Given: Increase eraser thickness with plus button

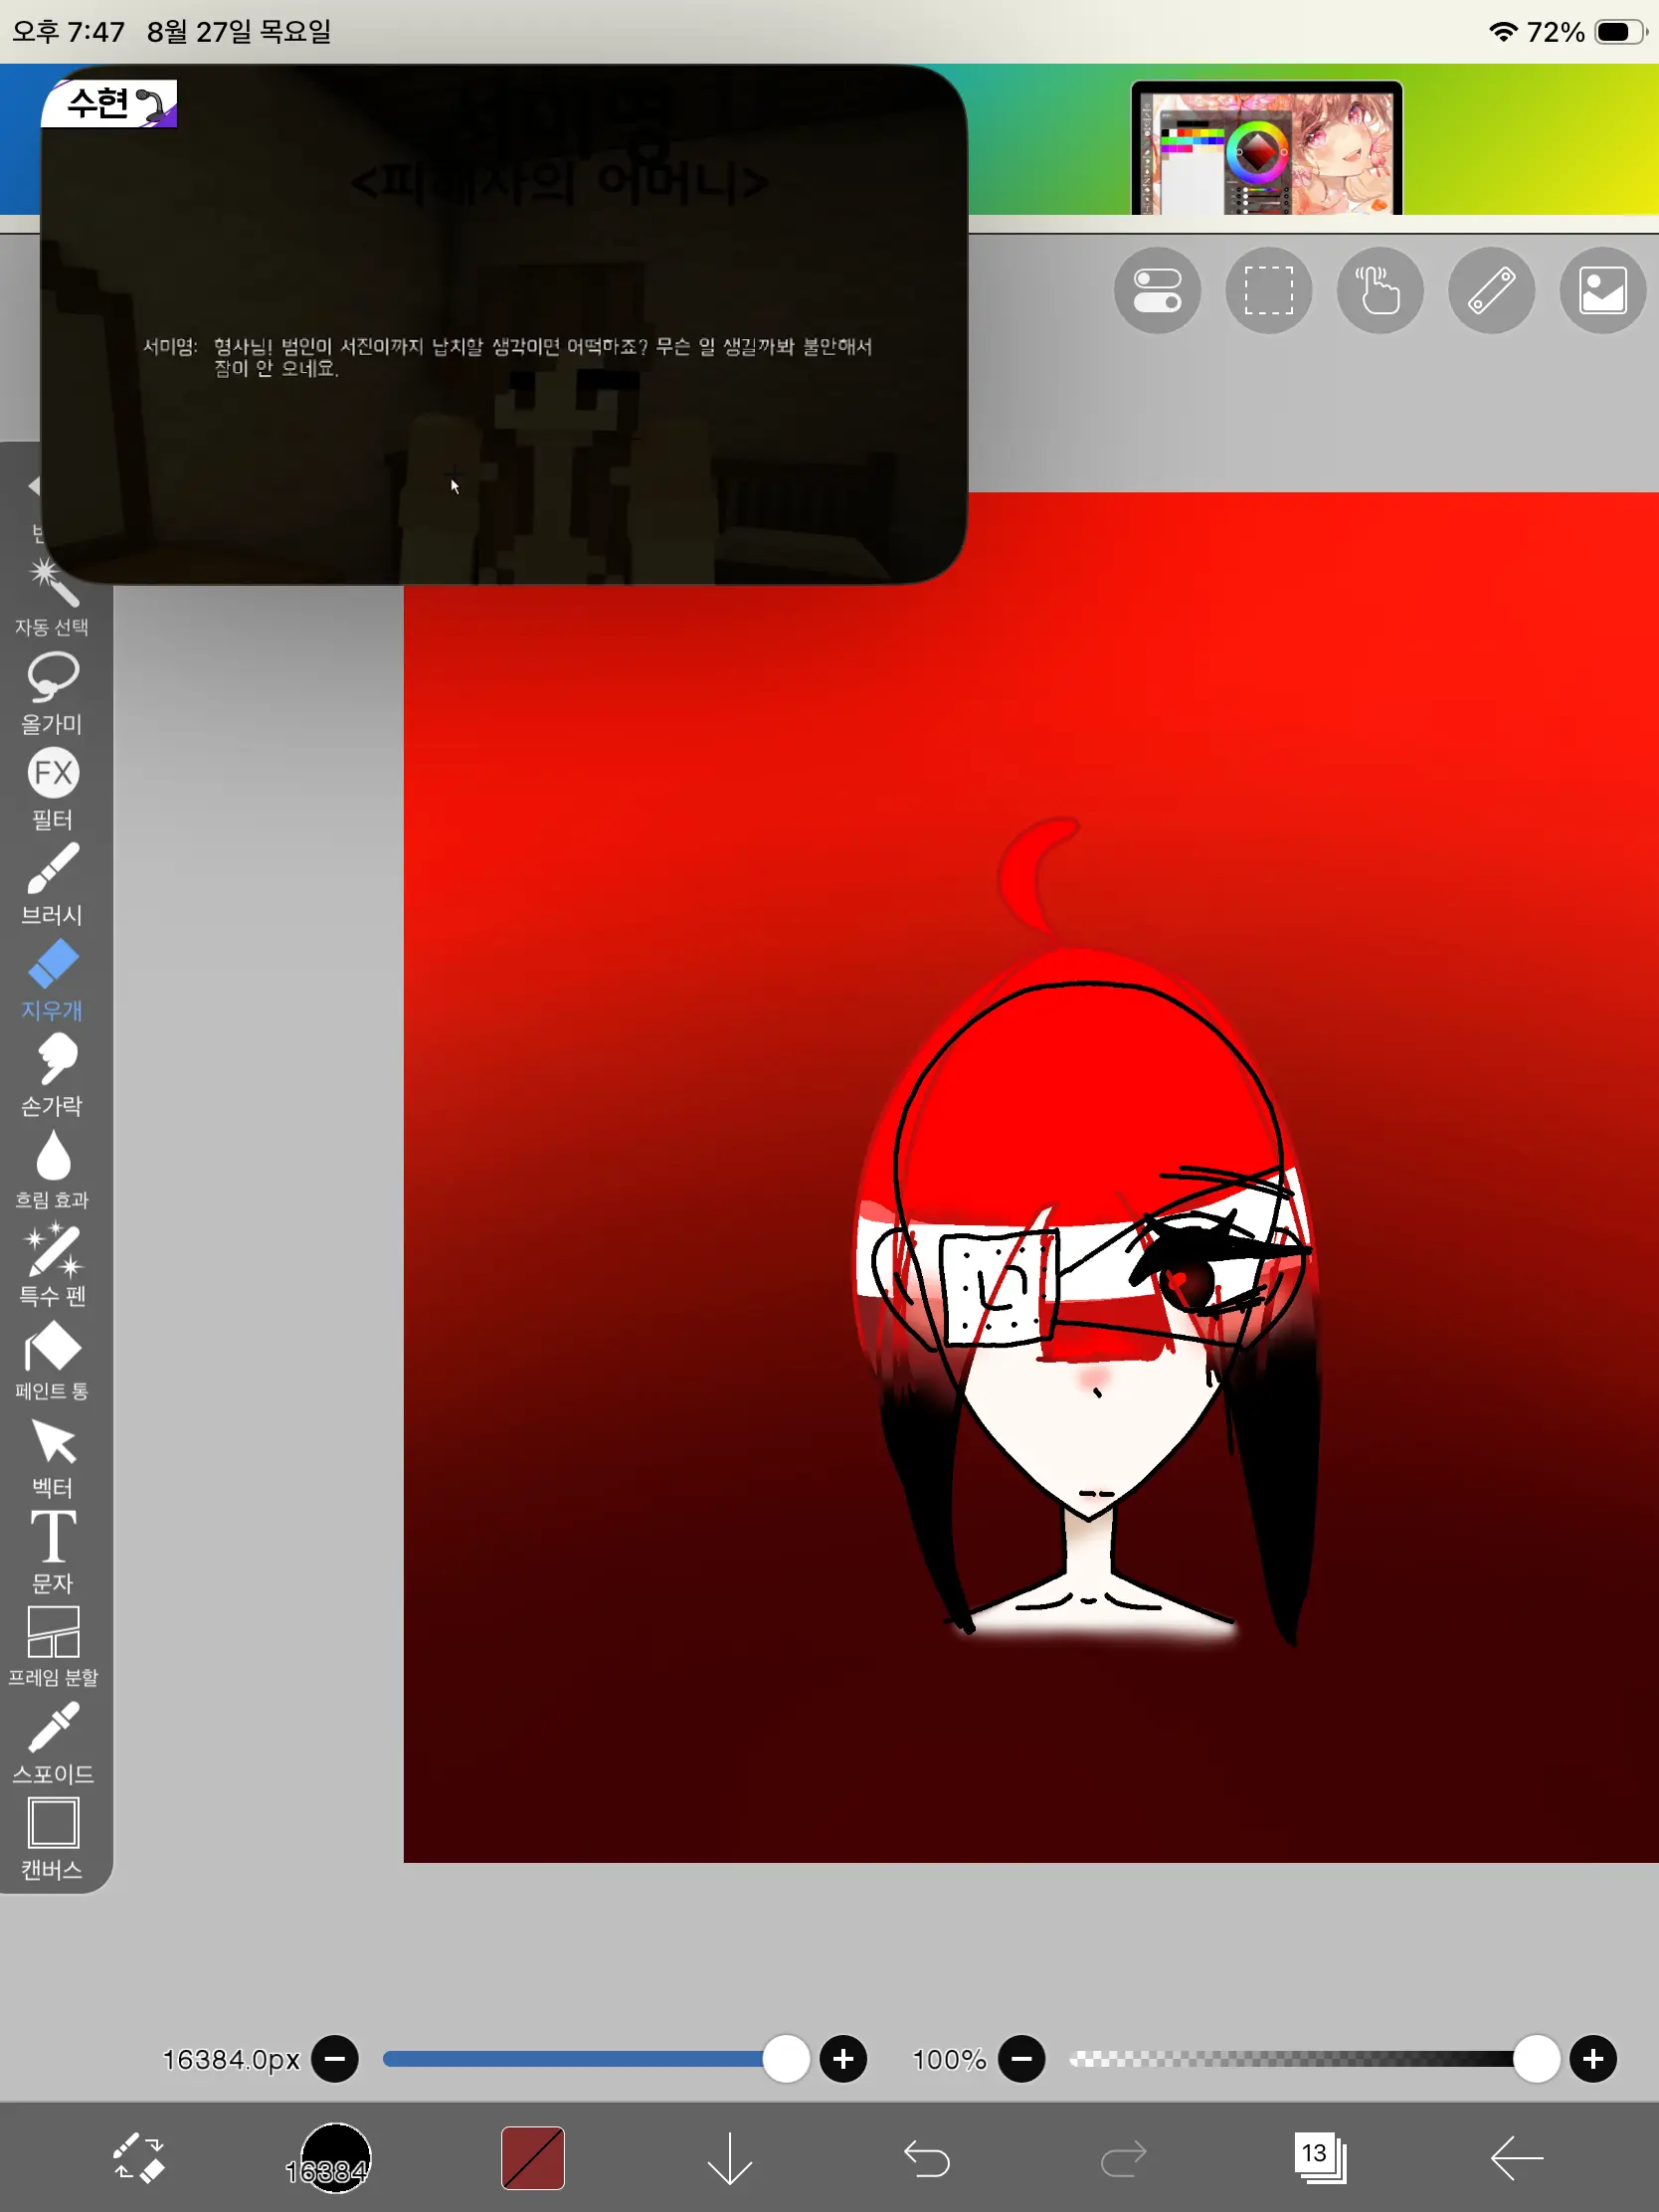Looking at the screenshot, I should (843, 2059).
